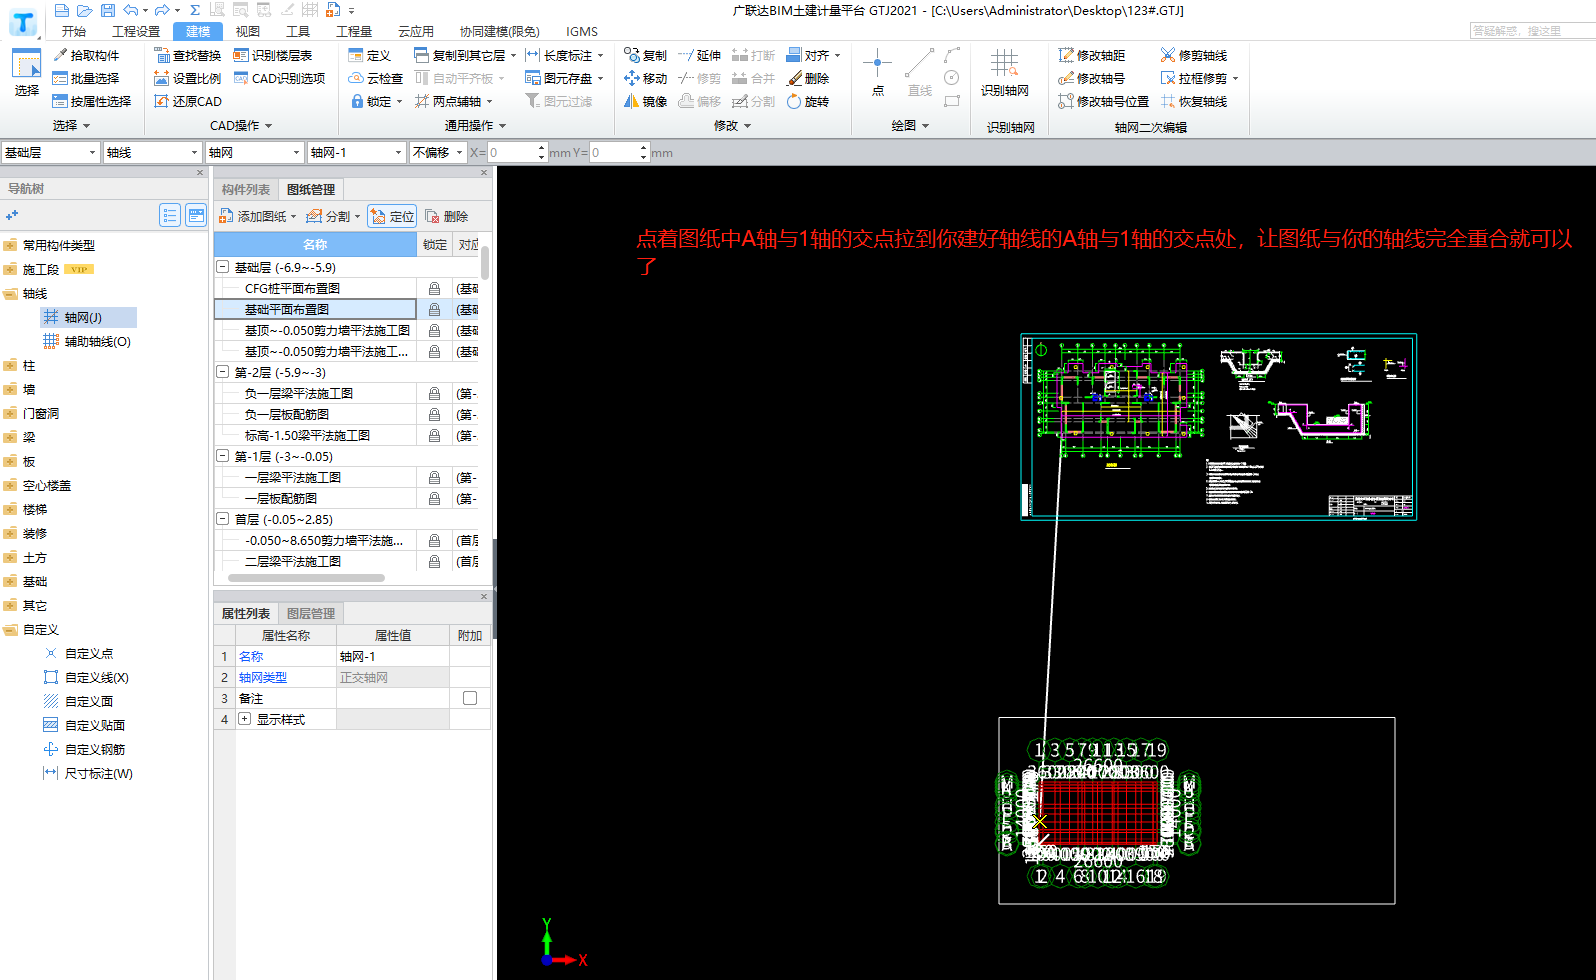
Task: Click 修改轴号 modify axis number
Action: pos(1092,78)
